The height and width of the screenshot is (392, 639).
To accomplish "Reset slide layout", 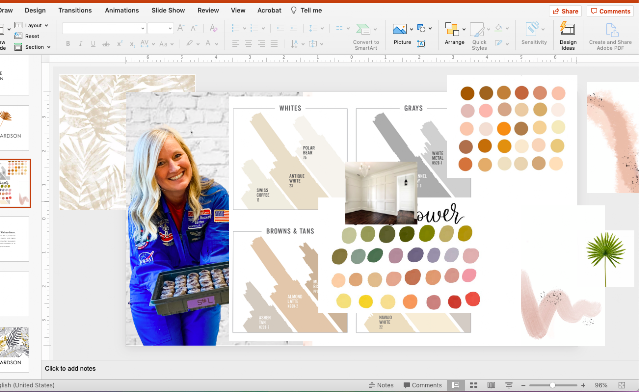I will pos(27,36).
